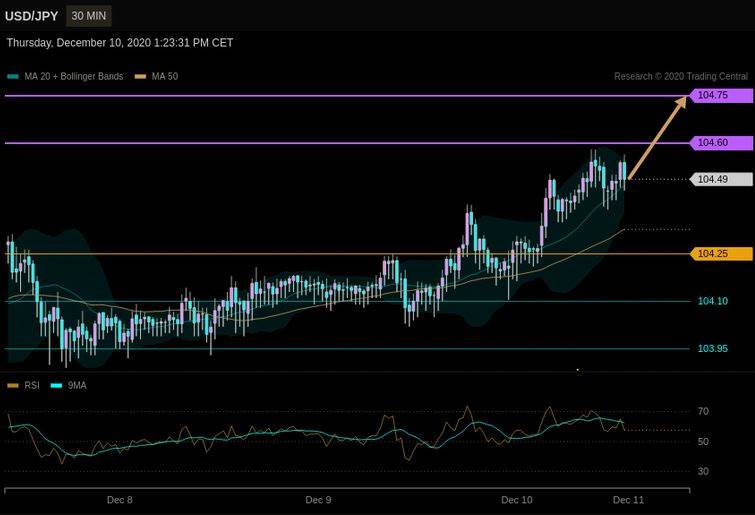755x515 pixels.
Task: Click the RSI 70 level label
Action: pos(703,412)
